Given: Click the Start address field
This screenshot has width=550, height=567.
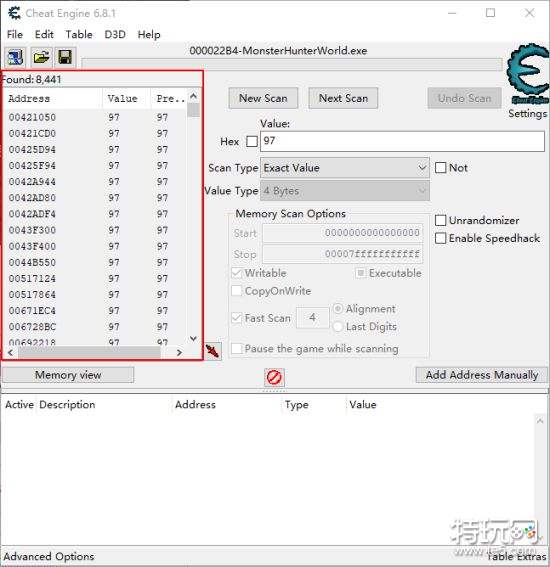Looking at the screenshot, I should [x=342, y=233].
